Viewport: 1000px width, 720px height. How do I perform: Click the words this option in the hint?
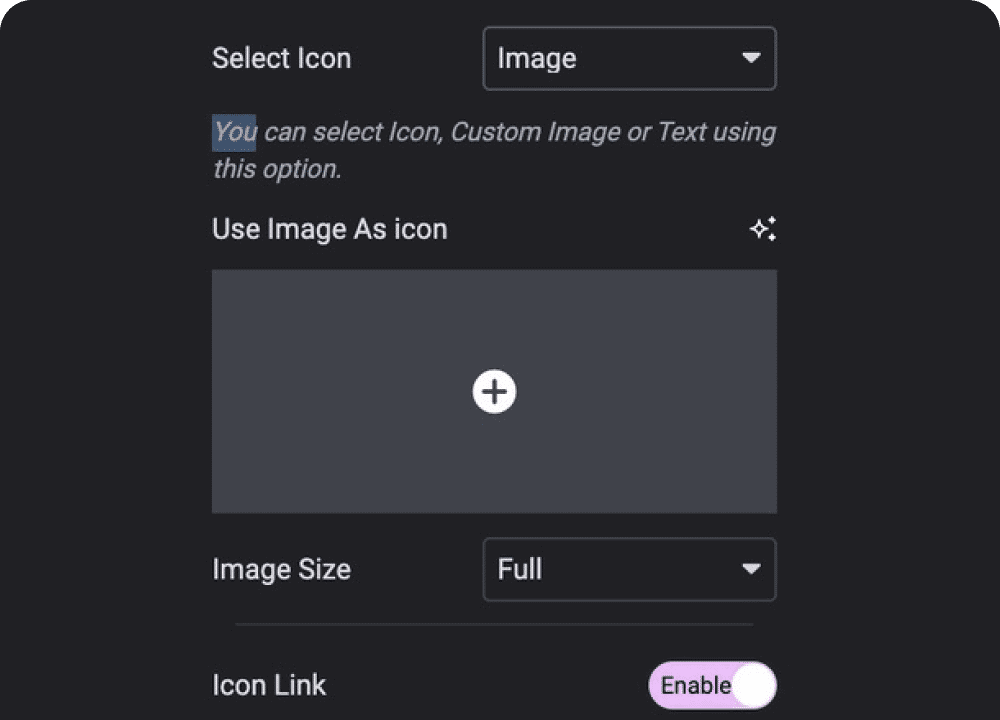[276, 168]
